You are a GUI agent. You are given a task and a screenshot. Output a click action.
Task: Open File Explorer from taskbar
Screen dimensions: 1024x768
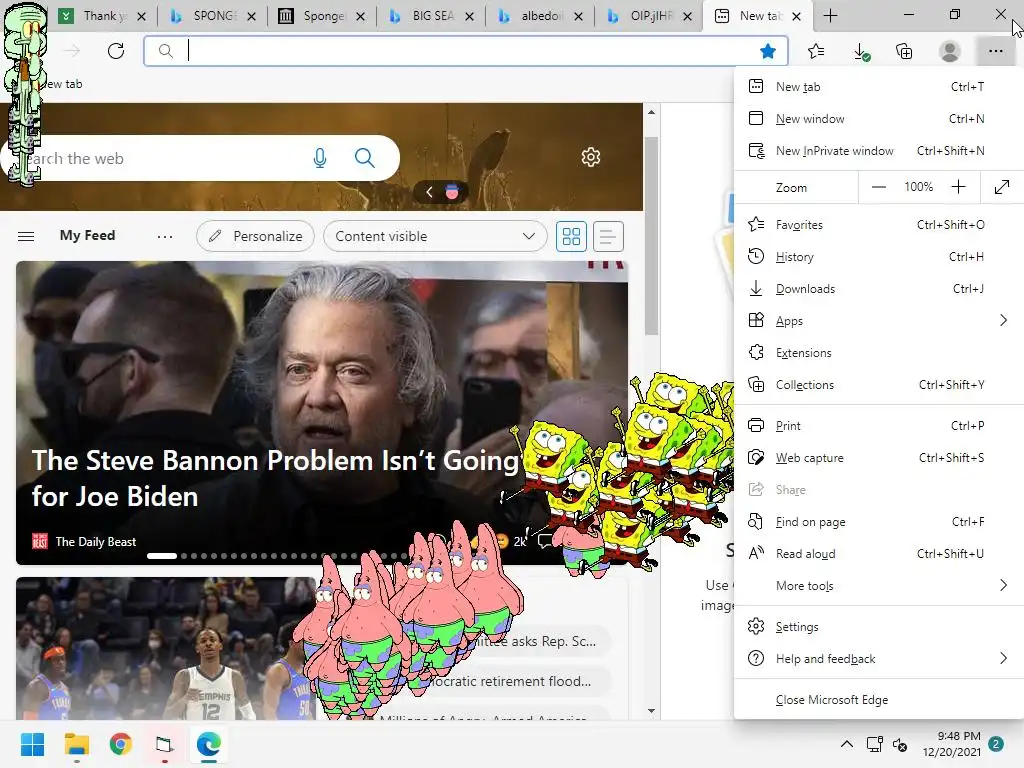76,744
